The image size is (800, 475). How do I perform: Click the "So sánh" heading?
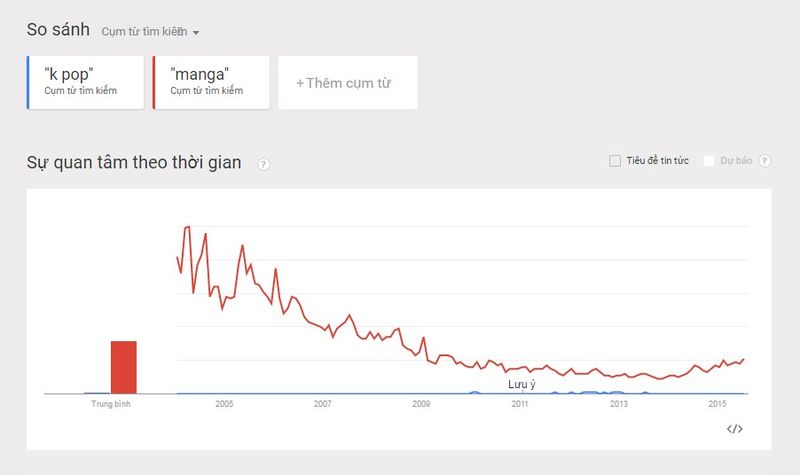59,30
